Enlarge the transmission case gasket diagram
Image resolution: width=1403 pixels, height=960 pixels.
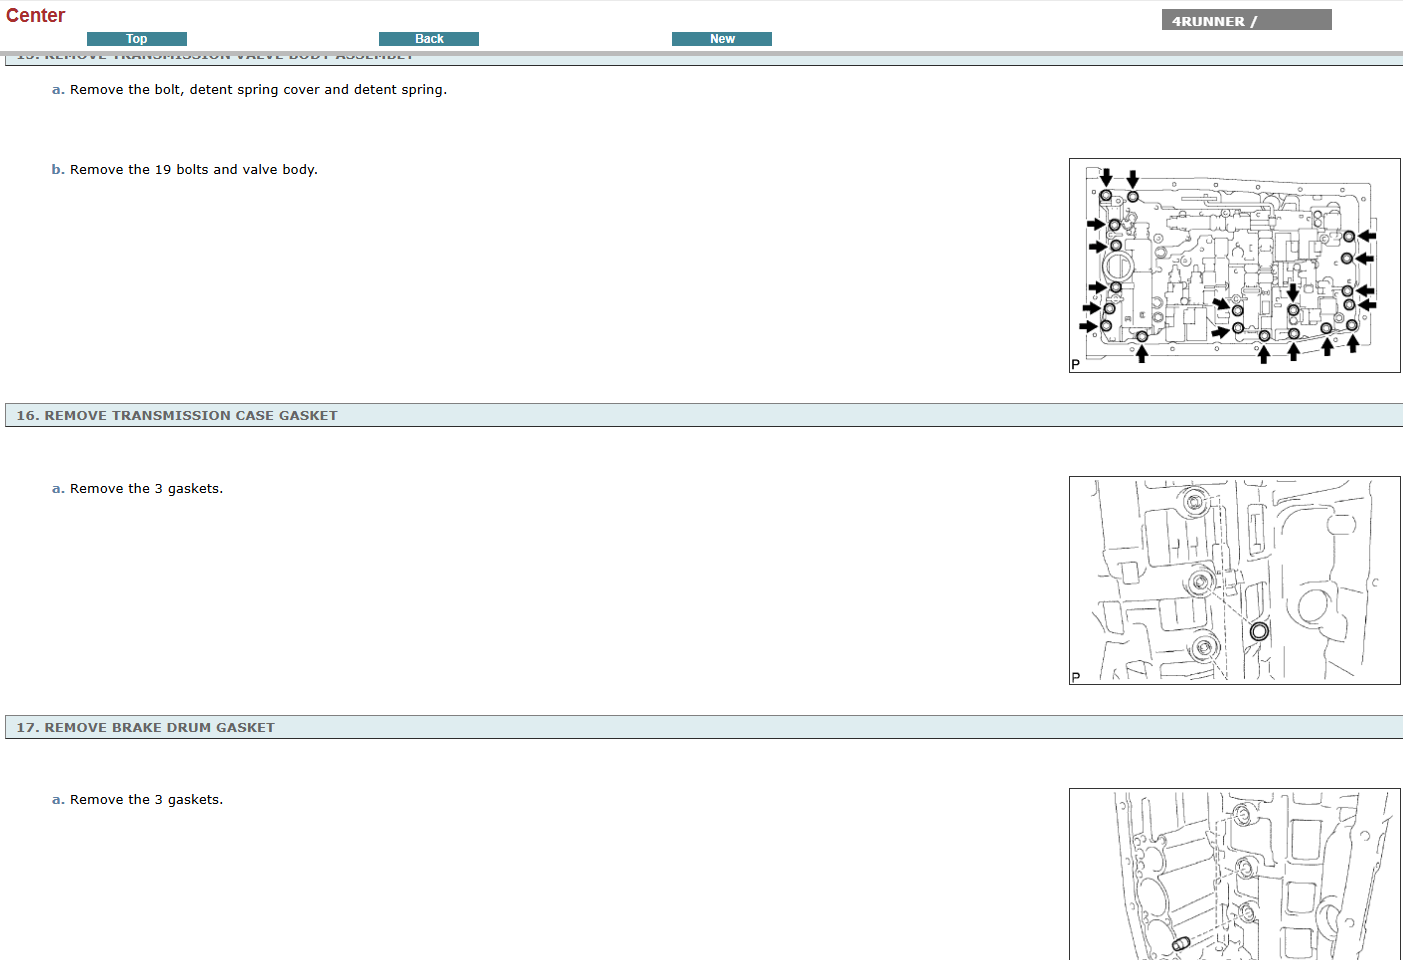[x=1234, y=580]
